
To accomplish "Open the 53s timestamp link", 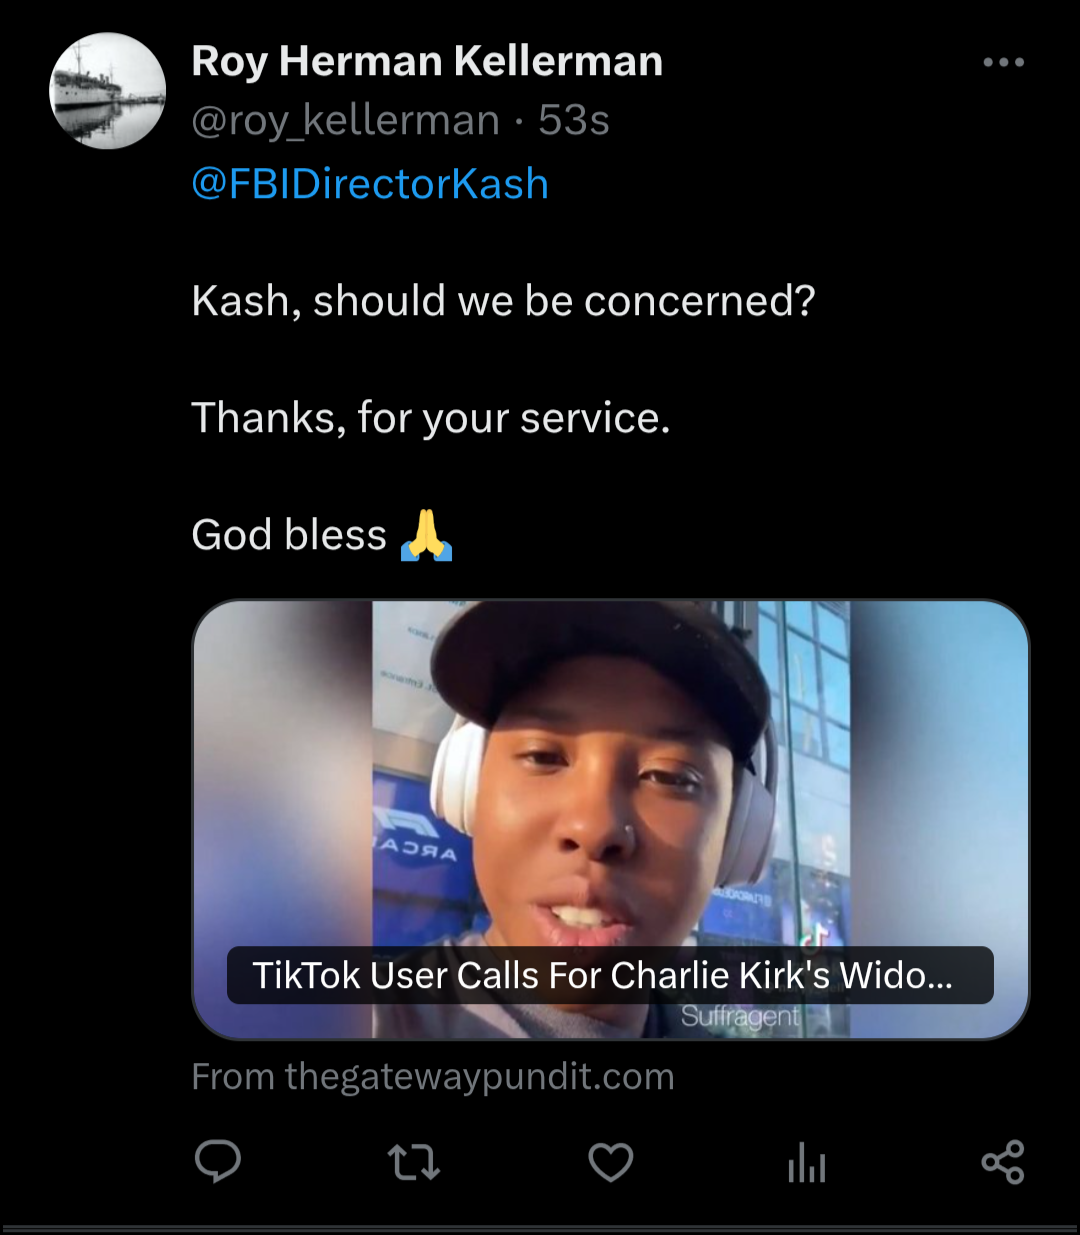I will (574, 121).
